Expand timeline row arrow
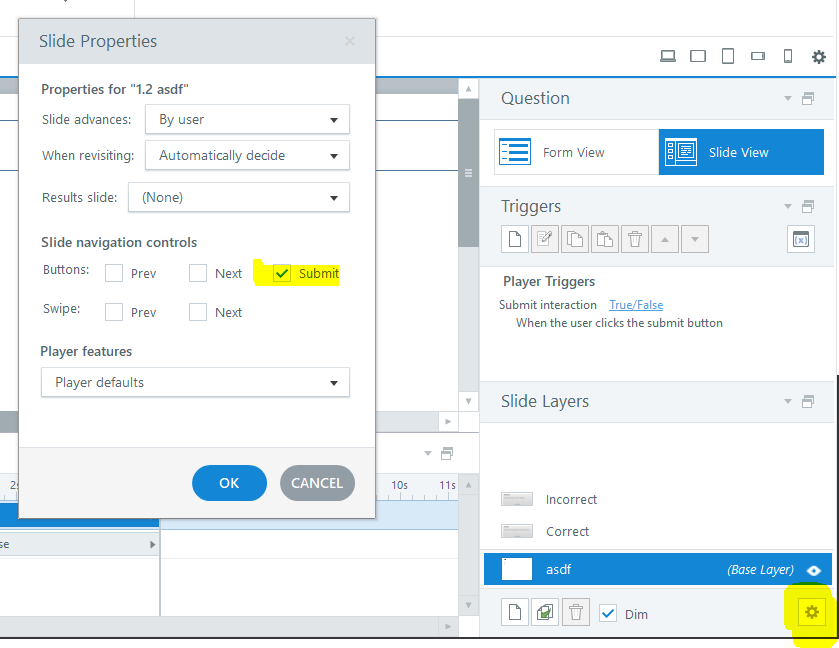The image size is (839, 648). (x=152, y=545)
